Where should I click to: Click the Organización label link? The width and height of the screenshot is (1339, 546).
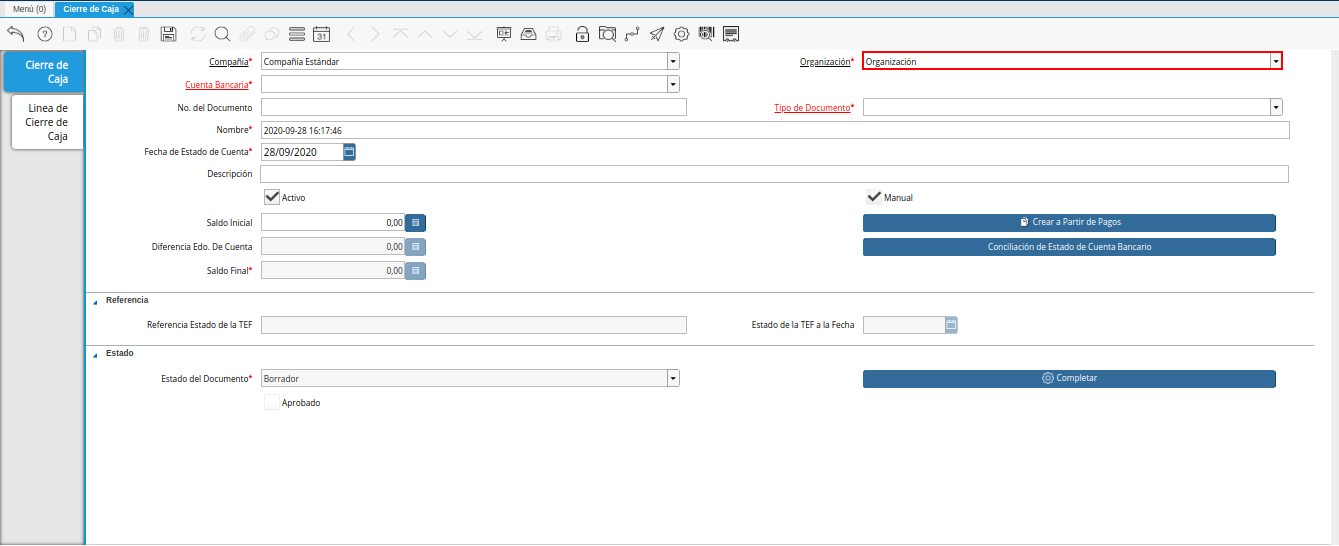coord(824,62)
